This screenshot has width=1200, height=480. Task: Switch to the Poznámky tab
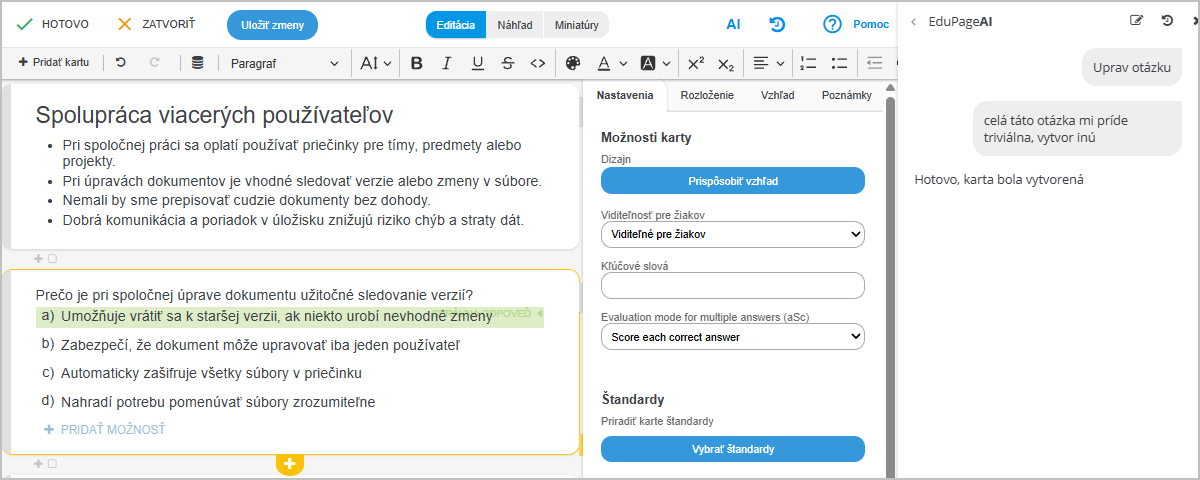[x=846, y=95]
